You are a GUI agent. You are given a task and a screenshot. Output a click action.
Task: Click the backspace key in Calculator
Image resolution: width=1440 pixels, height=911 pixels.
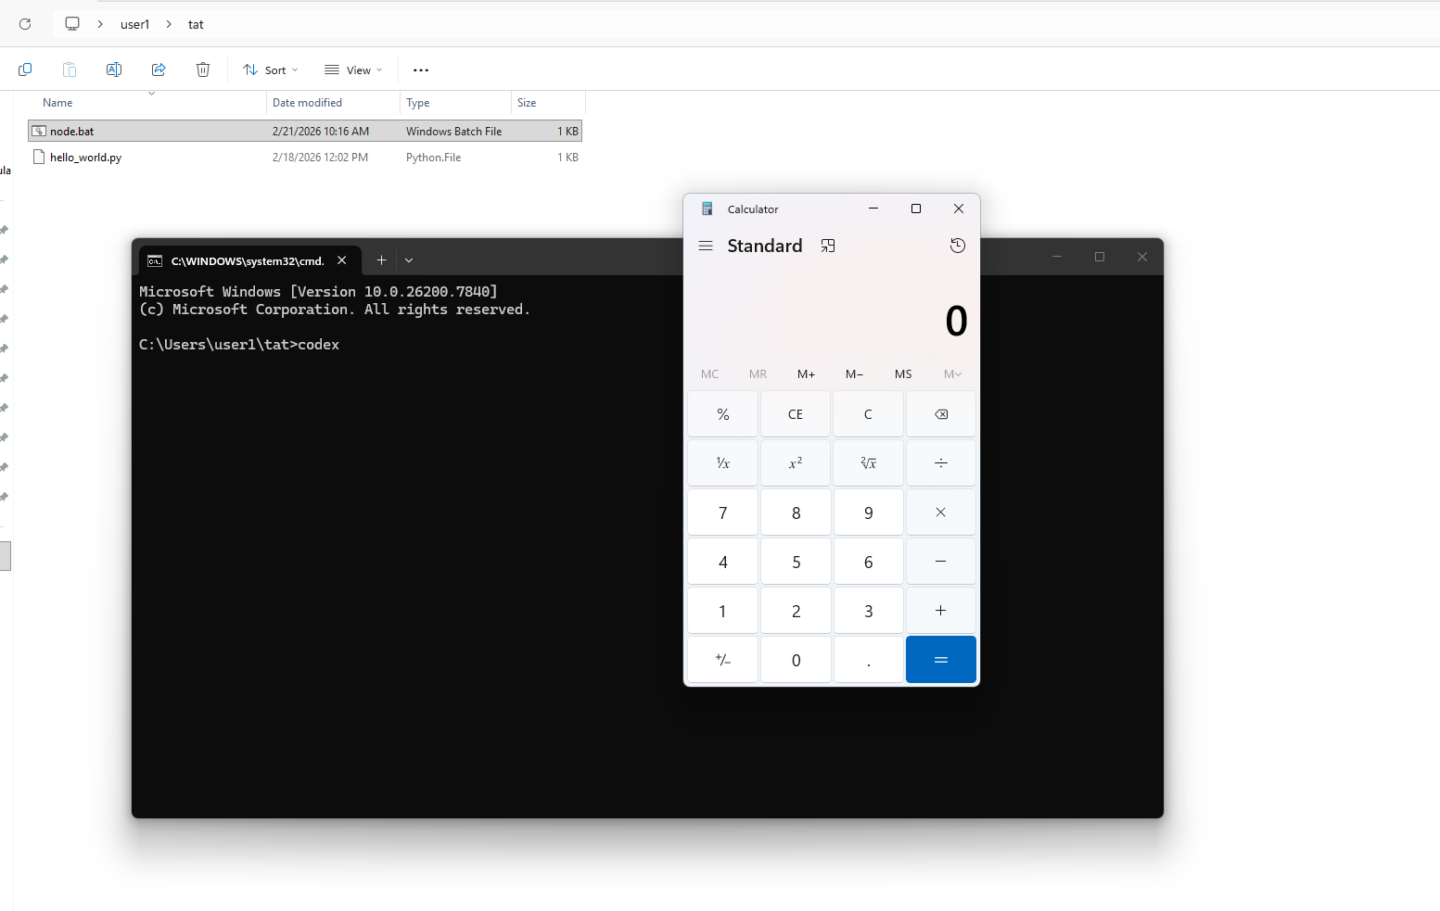click(941, 414)
